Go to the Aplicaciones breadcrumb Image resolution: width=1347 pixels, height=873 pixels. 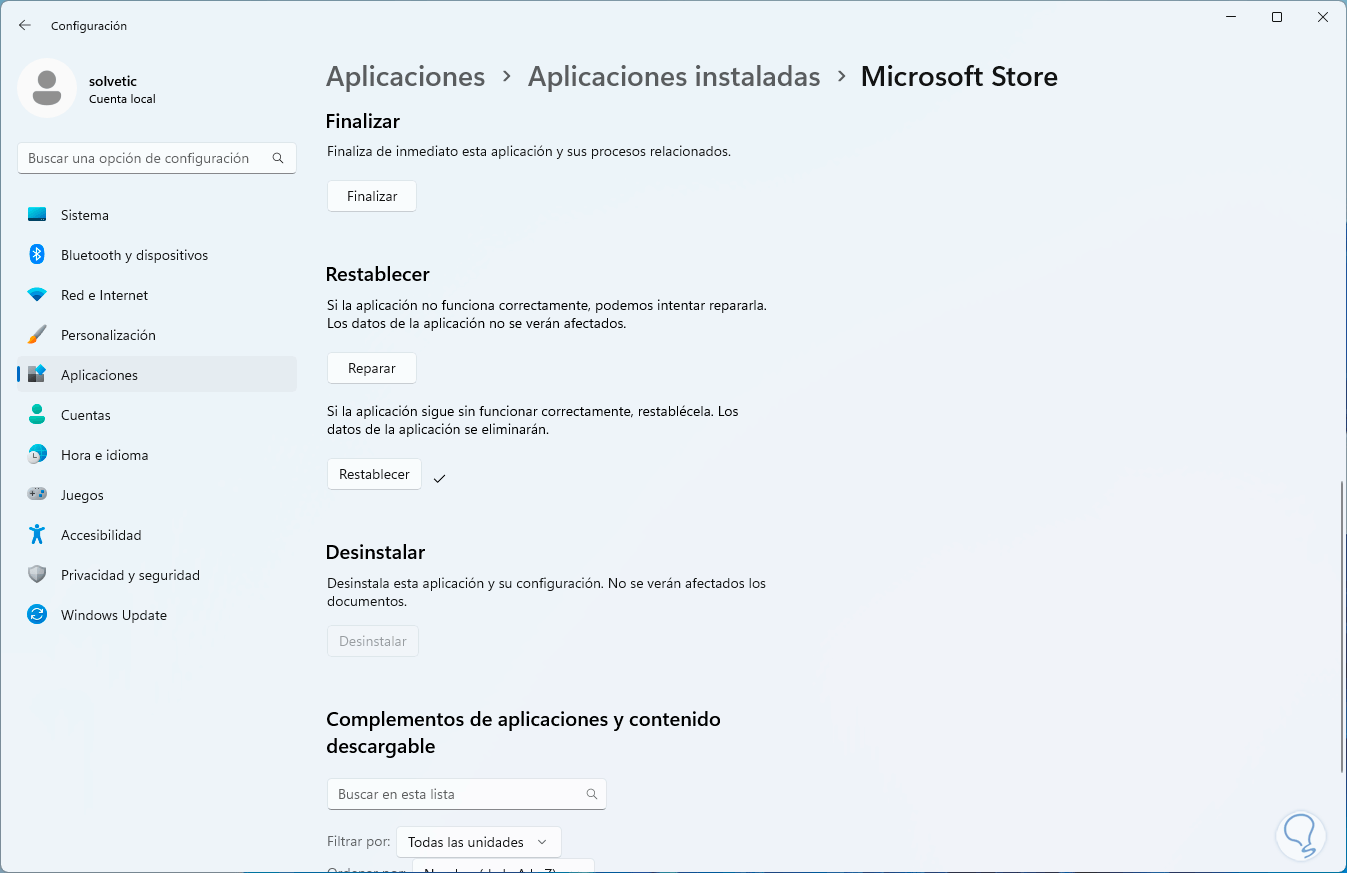(x=405, y=77)
